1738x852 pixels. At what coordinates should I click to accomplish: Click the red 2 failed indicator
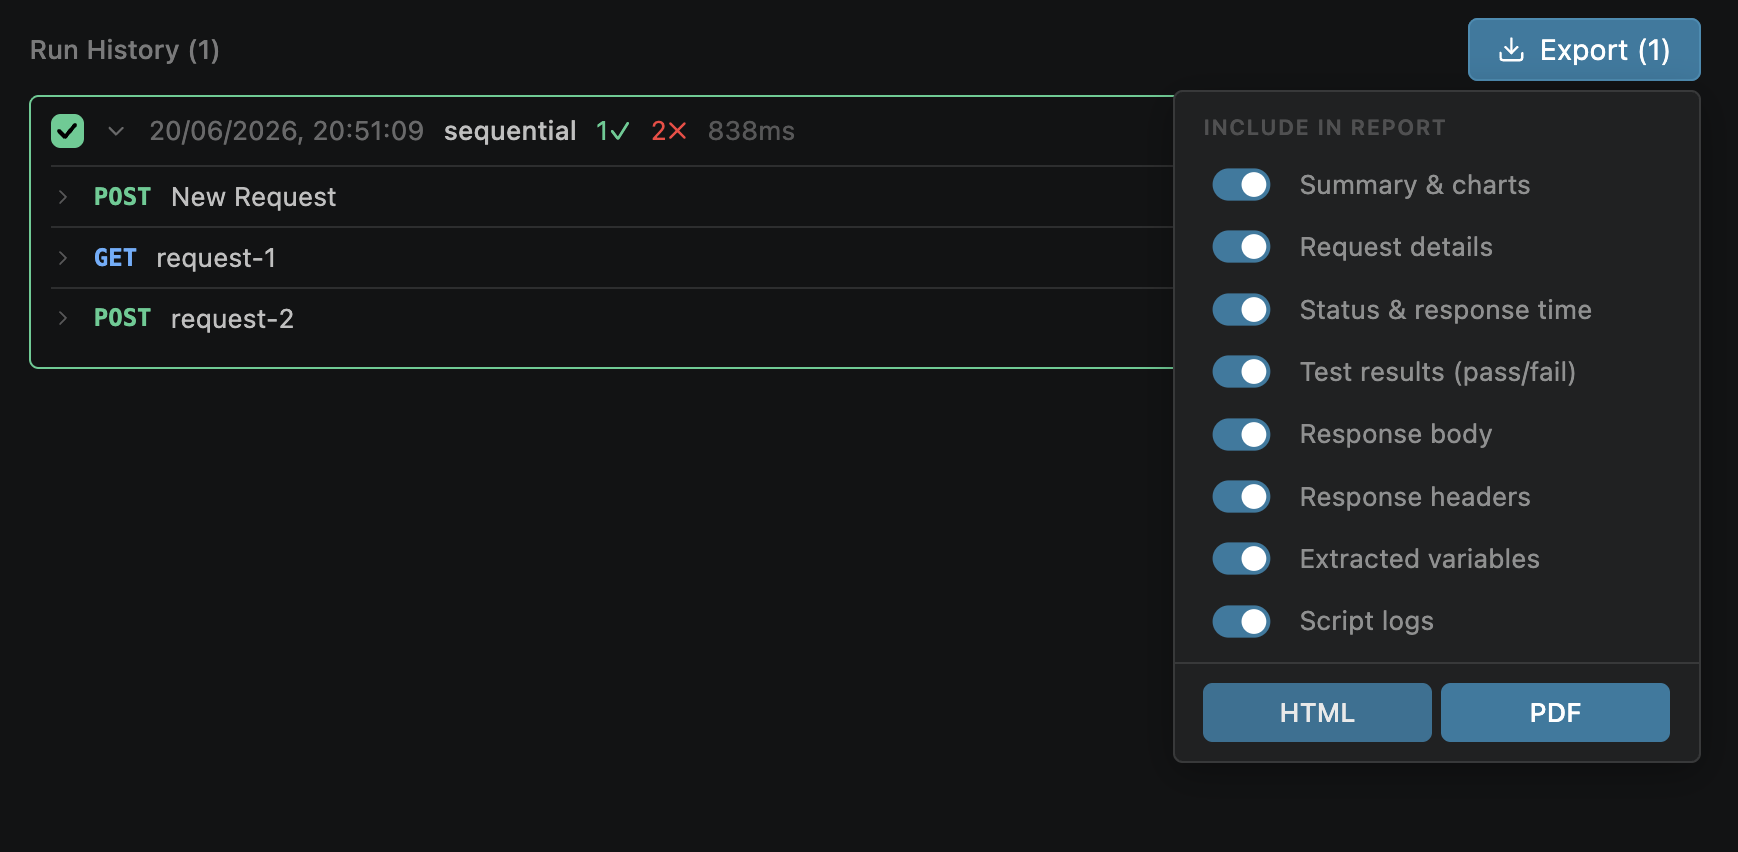tap(669, 131)
